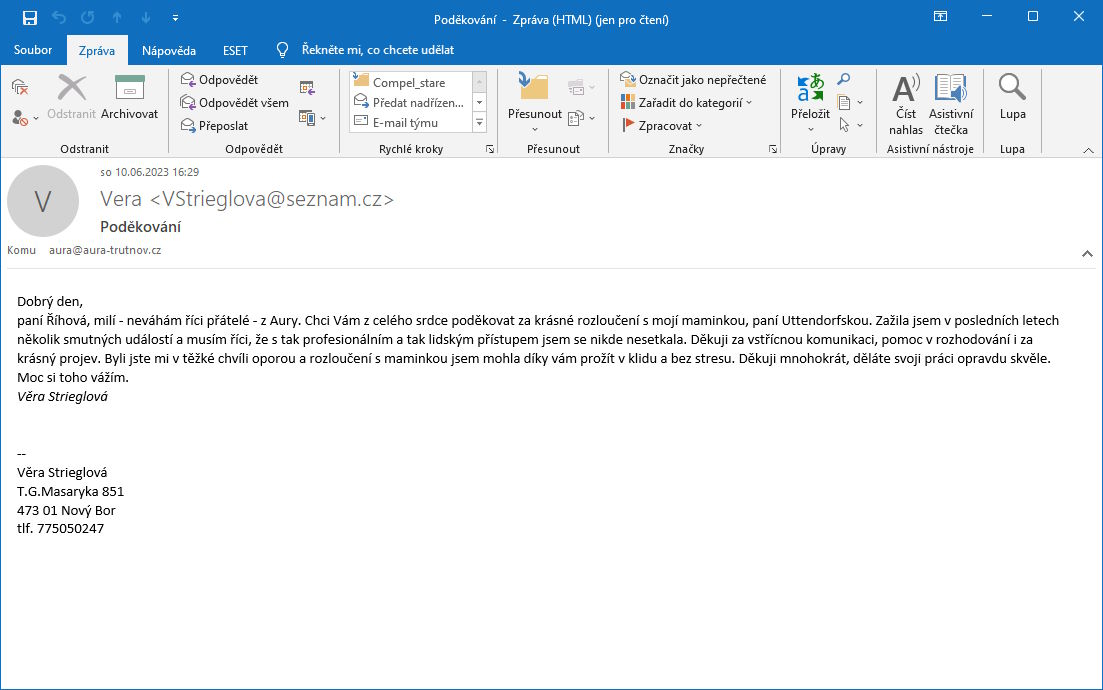Image resolution: width=1103 pixels, height=690 pixels.
Task: Click the Přesunout (Move) folder icon
Action: [x=534, y=90]
